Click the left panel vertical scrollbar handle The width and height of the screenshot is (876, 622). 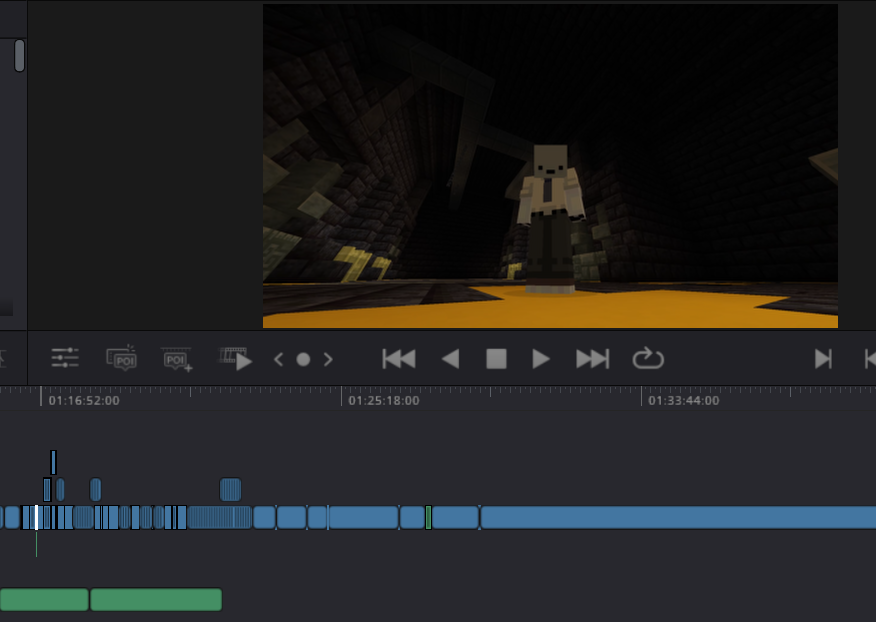point(20,55)
